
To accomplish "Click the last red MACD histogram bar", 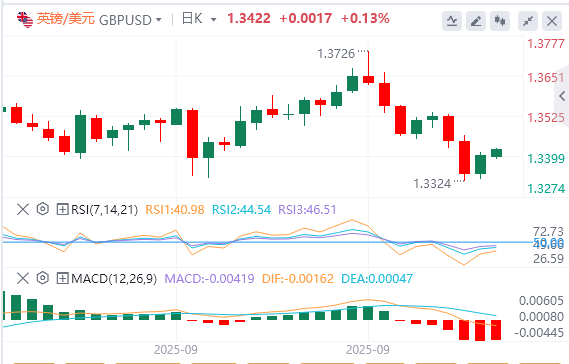I will (x=496, y=330).
